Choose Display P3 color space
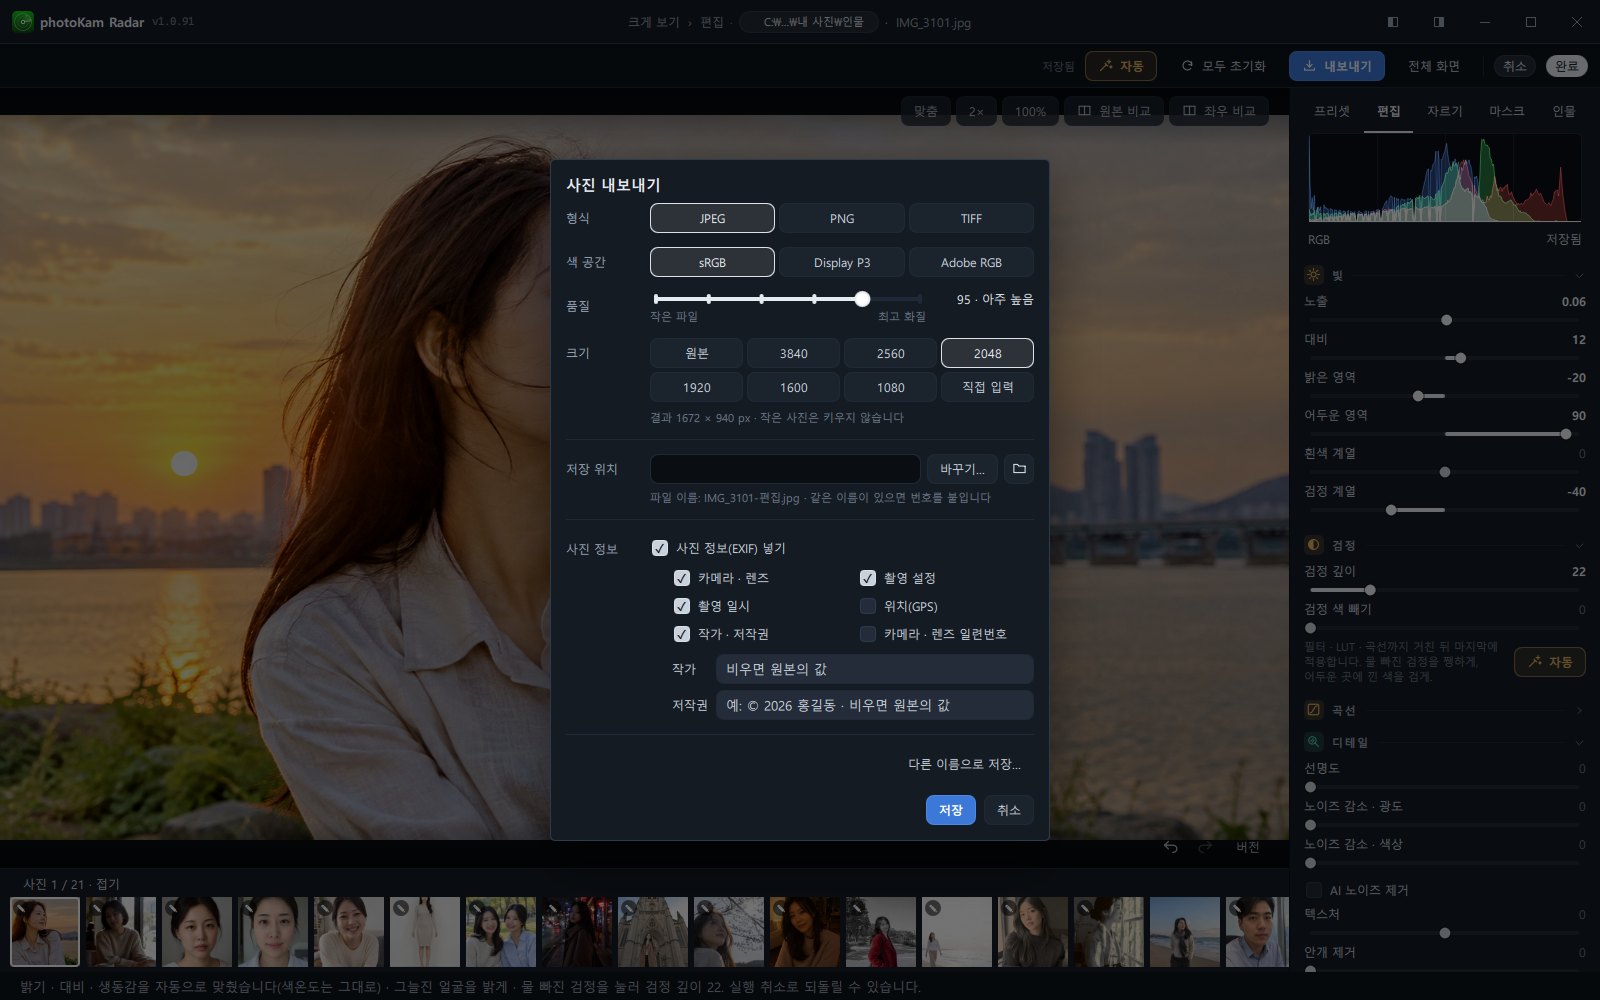 tap(842, 262)
